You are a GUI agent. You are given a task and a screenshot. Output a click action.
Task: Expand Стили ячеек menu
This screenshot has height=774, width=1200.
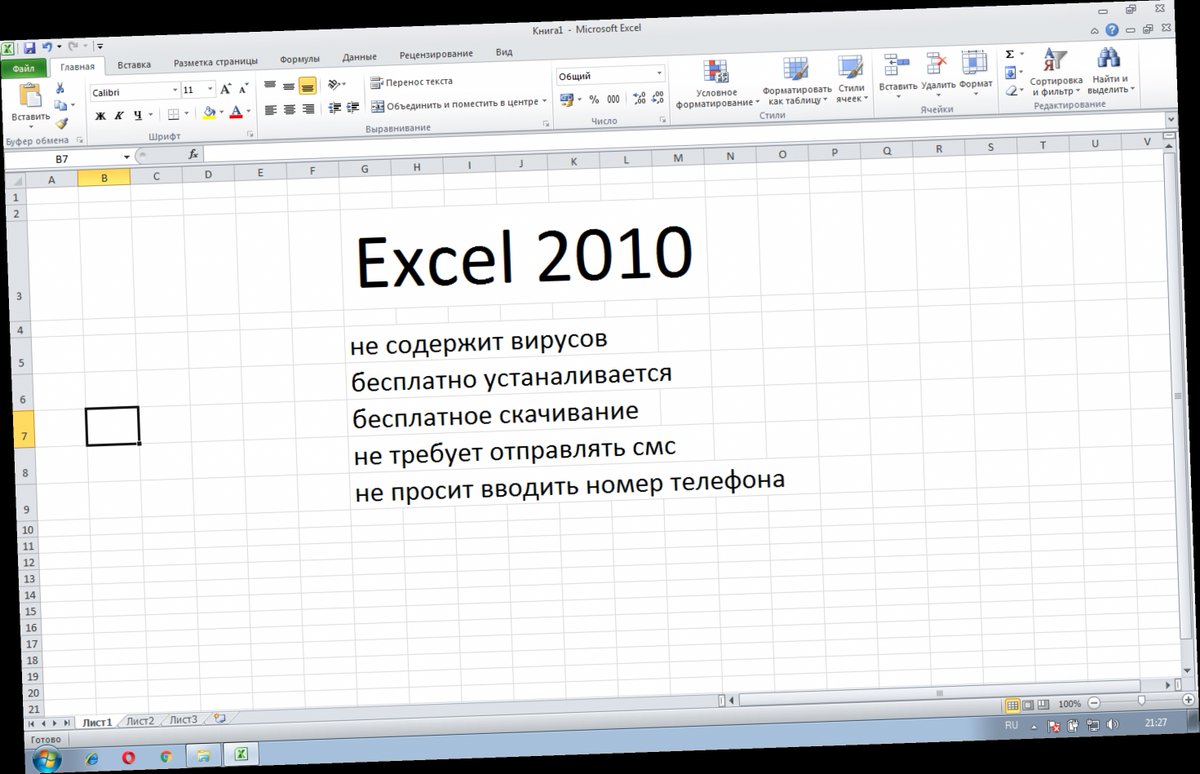pos(851,80)
